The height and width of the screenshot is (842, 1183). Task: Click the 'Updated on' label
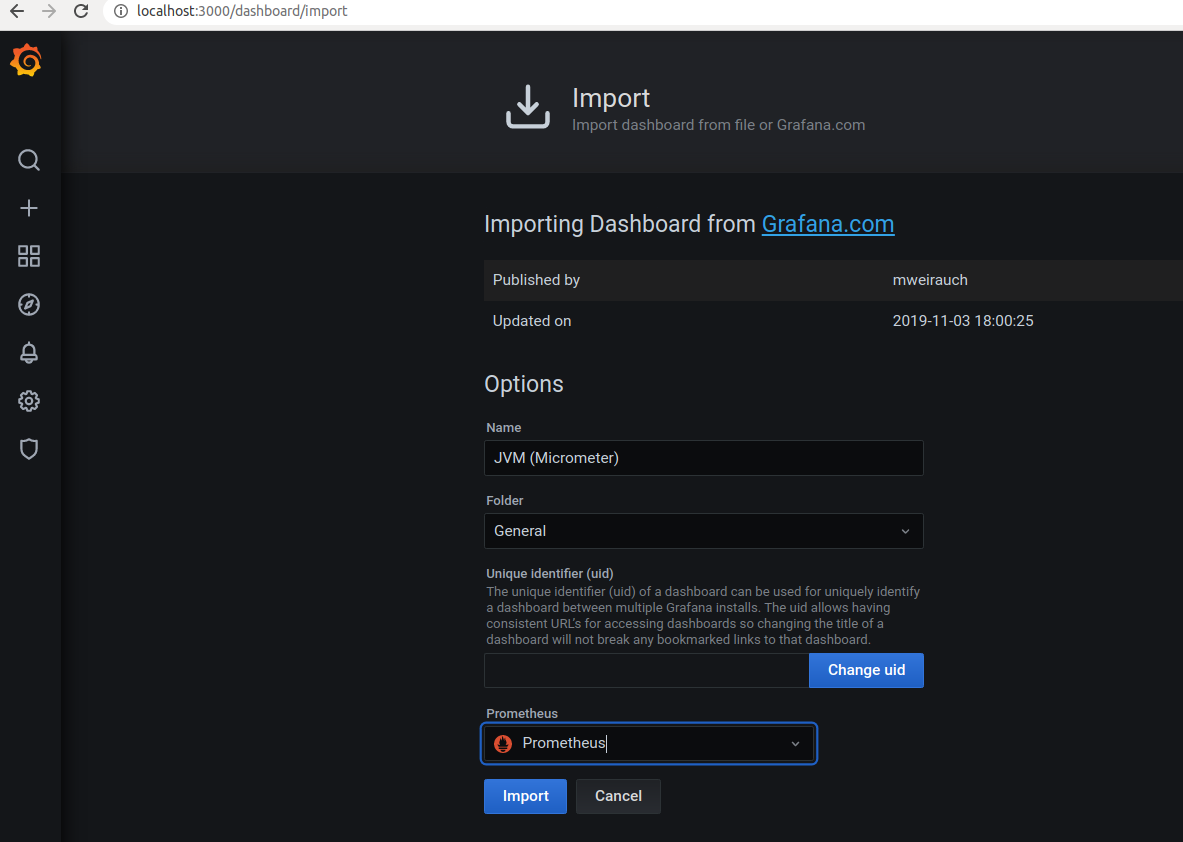pos(532,321)
